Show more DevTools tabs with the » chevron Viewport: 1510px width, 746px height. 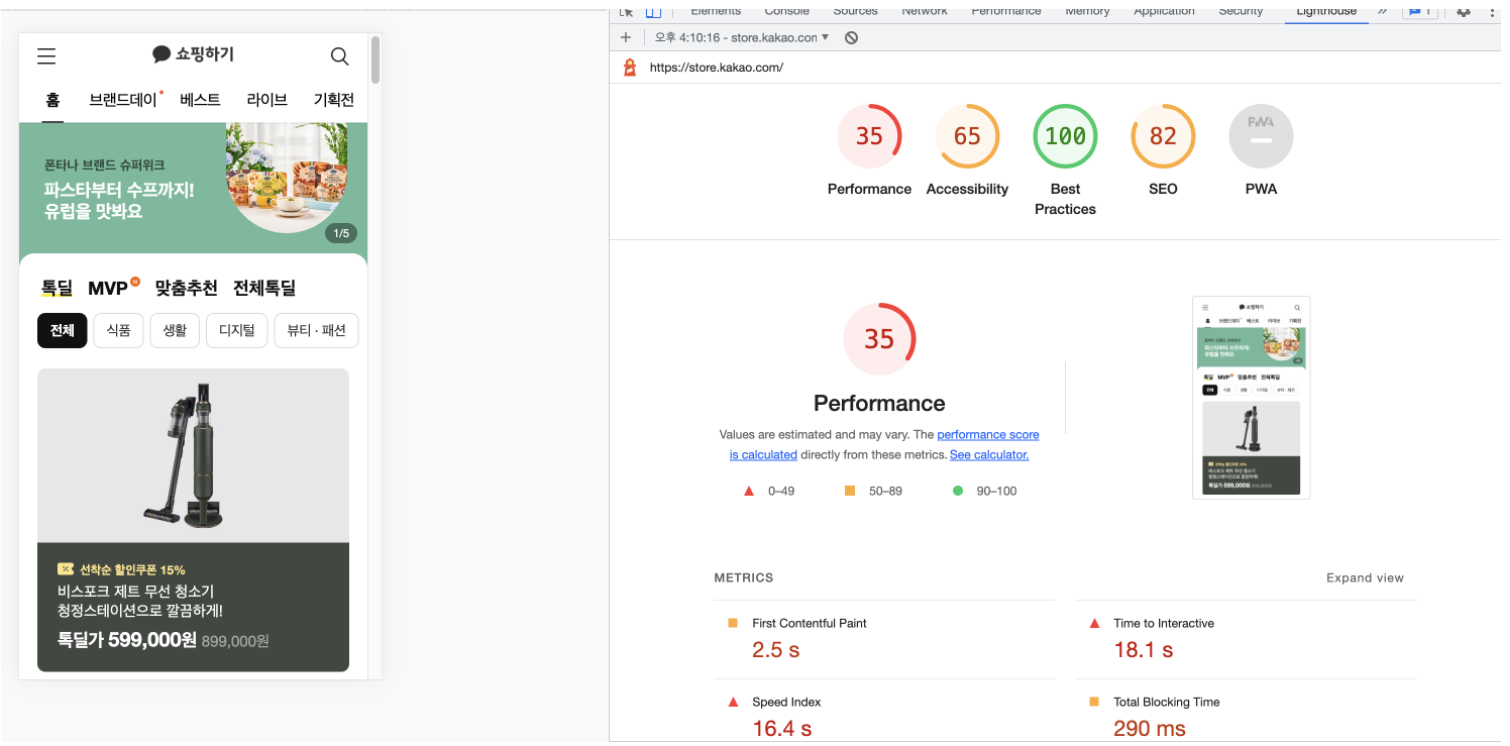(1383, 11)
